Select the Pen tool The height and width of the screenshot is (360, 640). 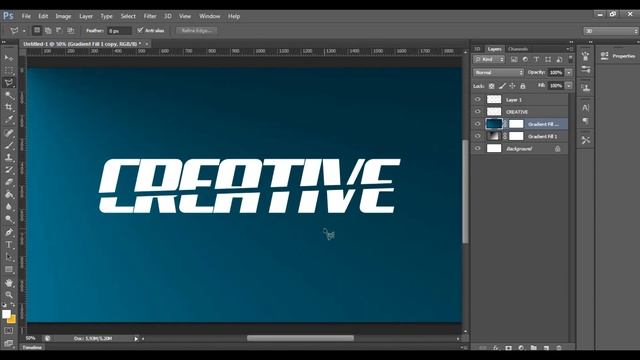click(x=9, y=232)
